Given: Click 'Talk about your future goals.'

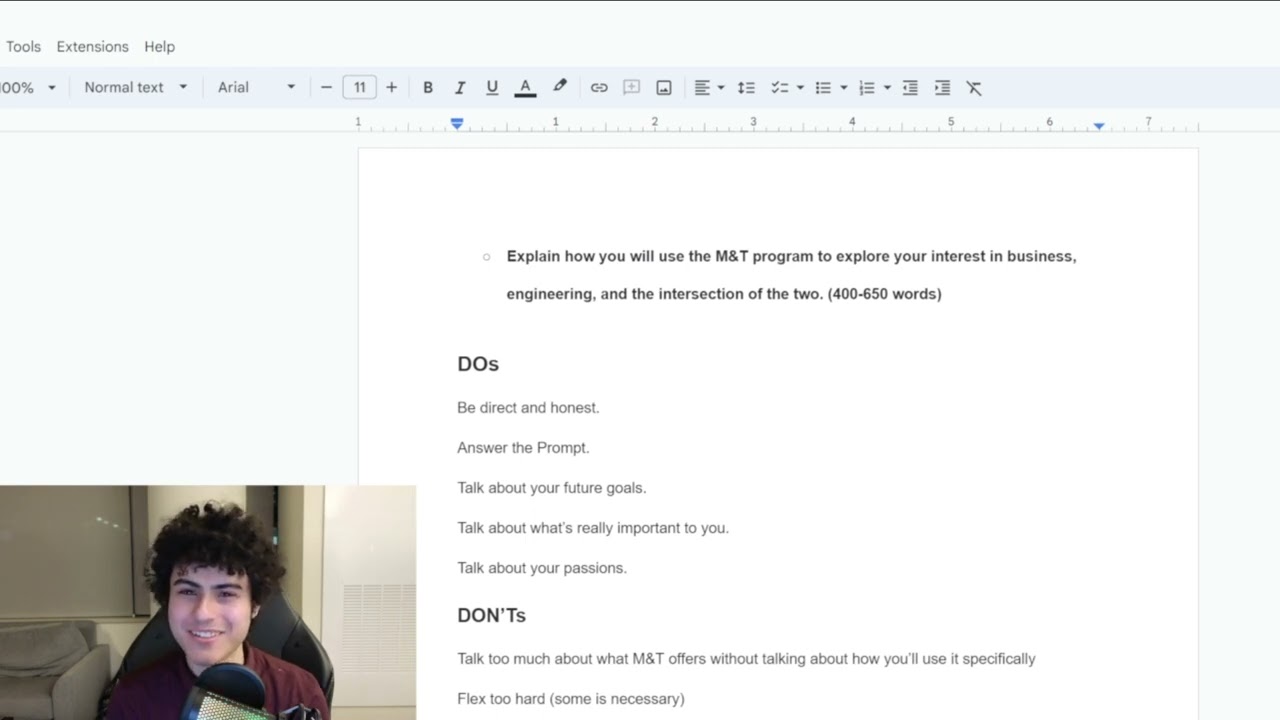Looking at the screenshot, I should (552, 488).
